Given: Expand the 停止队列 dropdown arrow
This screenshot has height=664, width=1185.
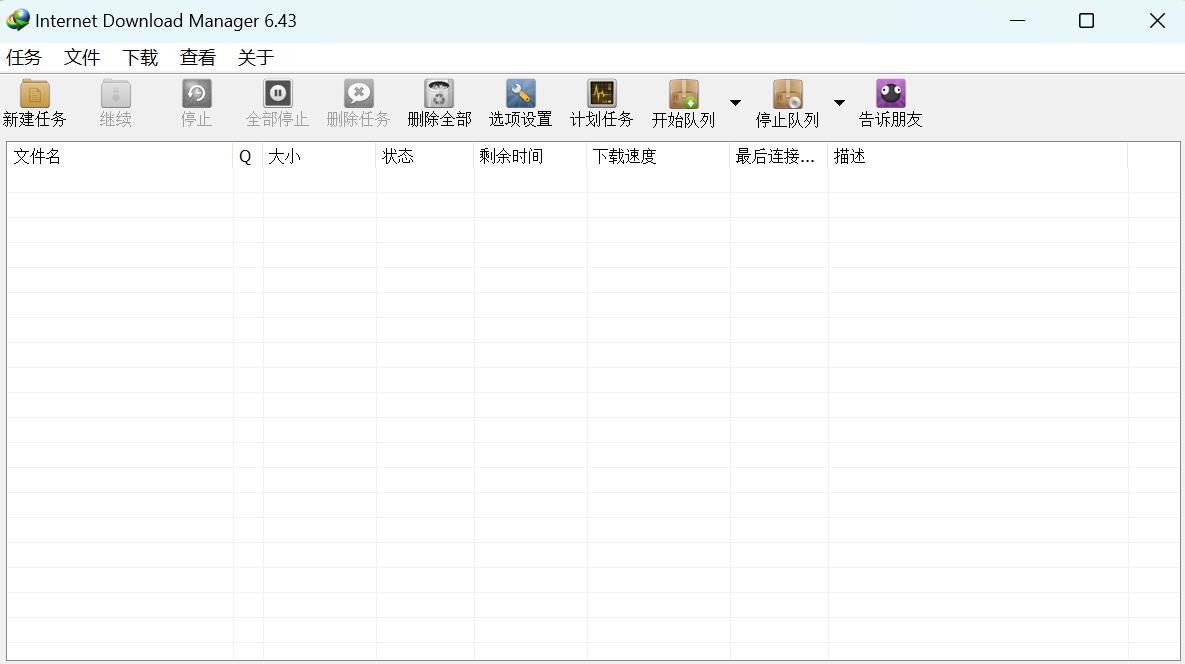Looking at the screenshot, I should click(x=839, y=103).
